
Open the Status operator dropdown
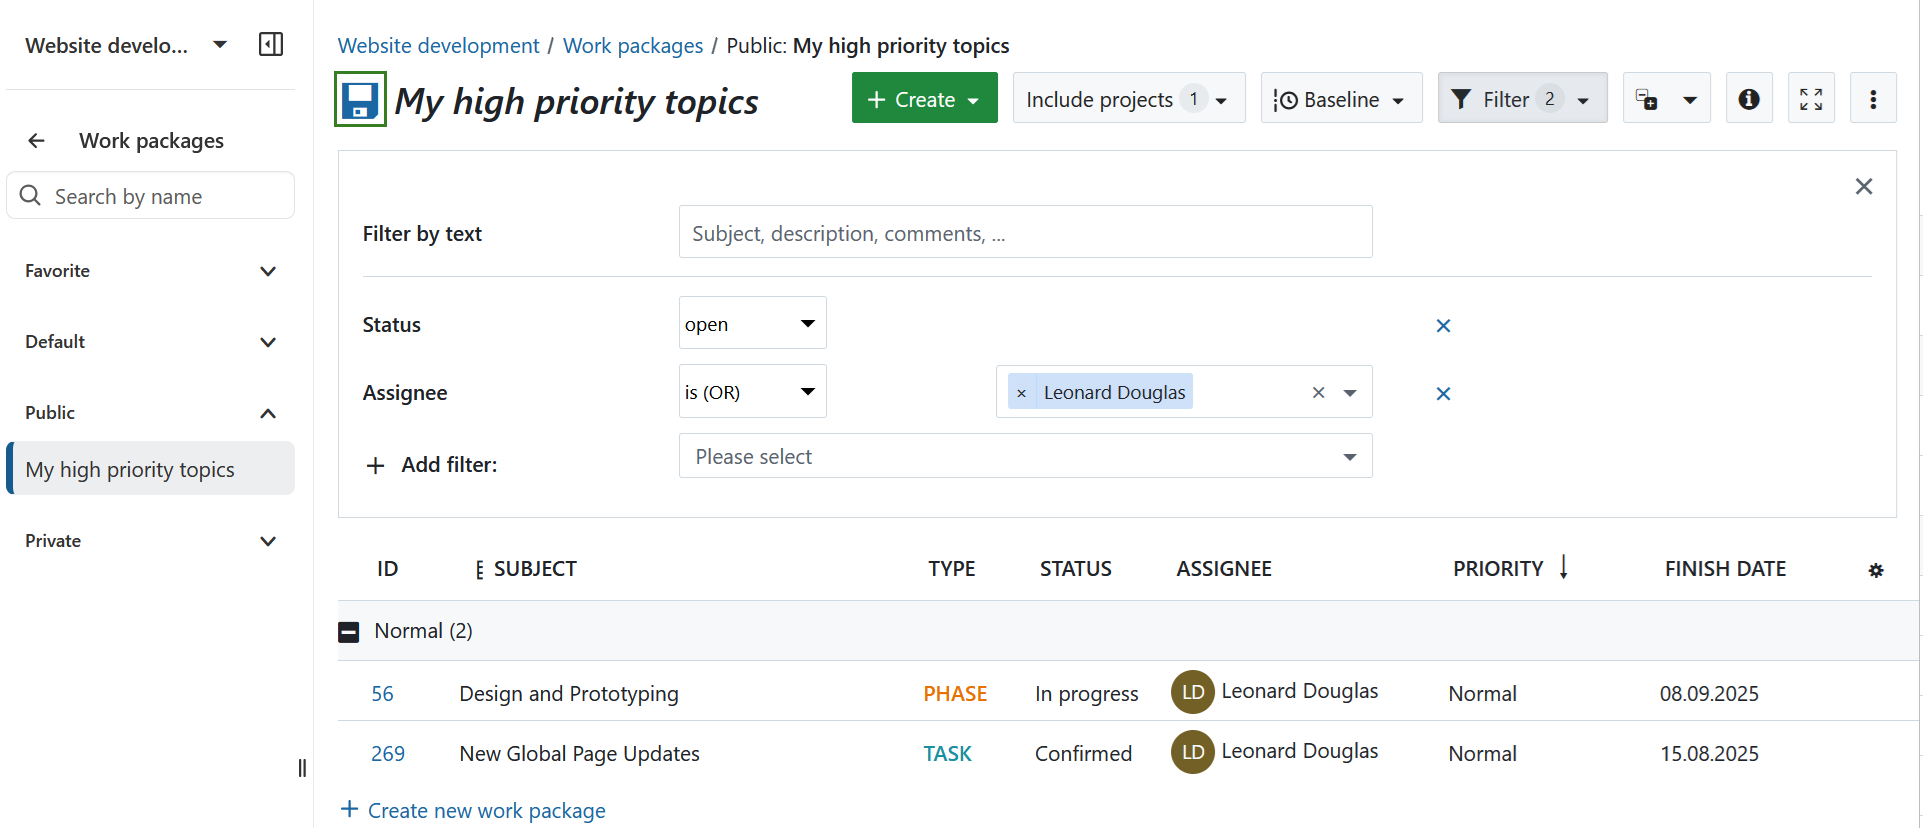click(x=752, y=324)
